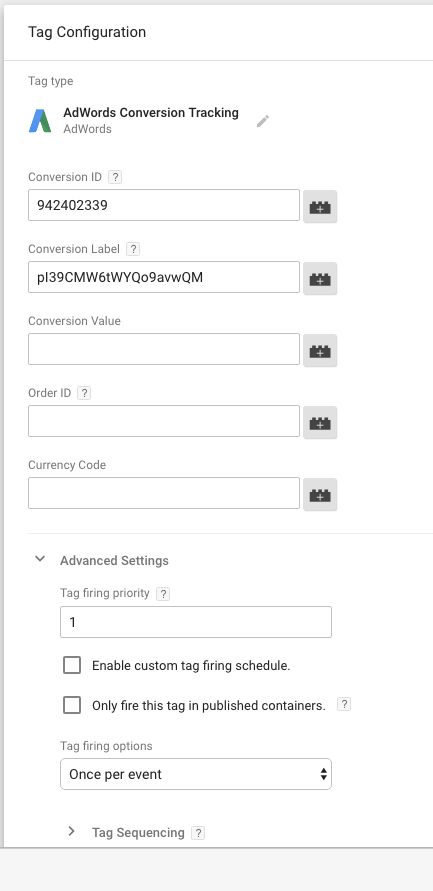Open help icon beside published containers option
This screenshot has height=891, width=433.
tap(344, 705)
